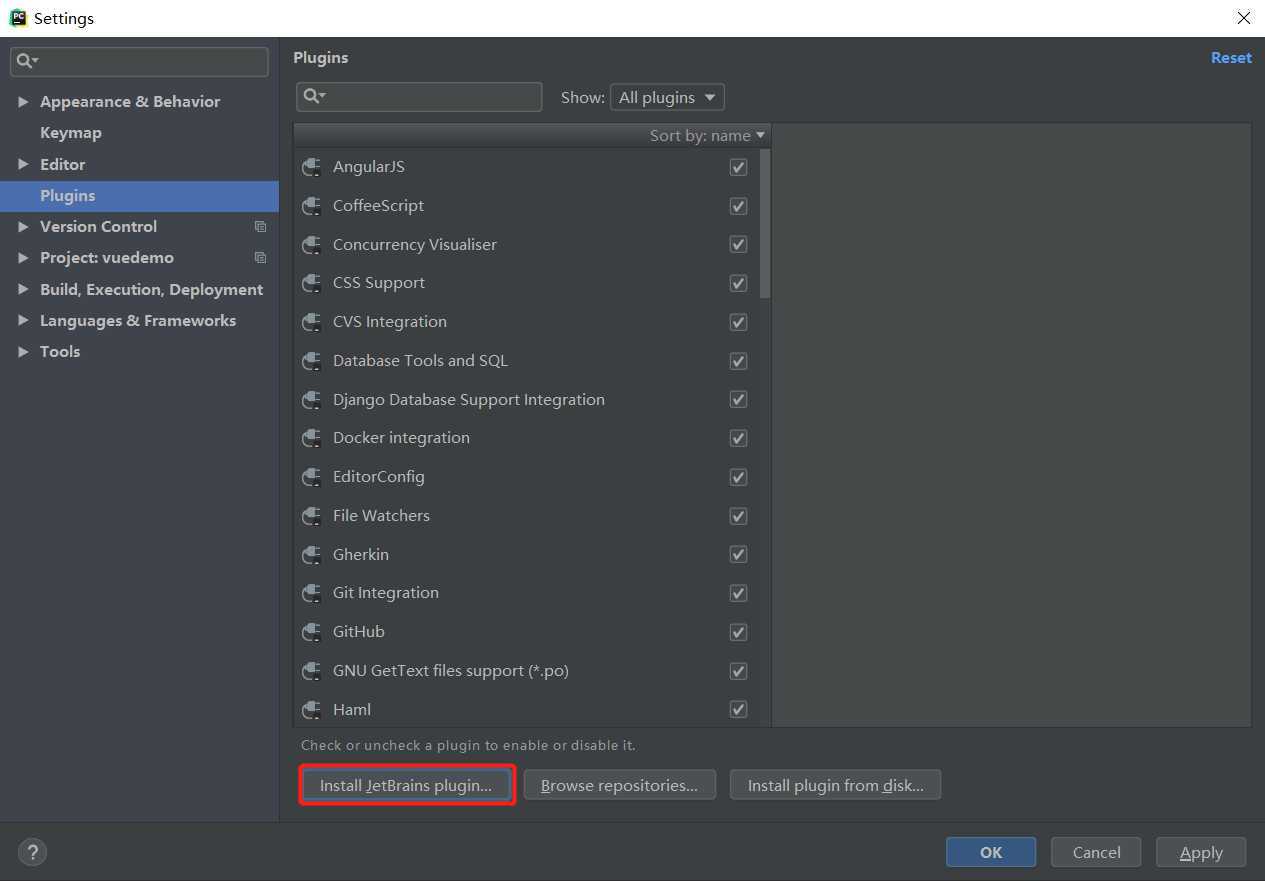Click the CoffeeScript plugin icon

pos(311,206)
